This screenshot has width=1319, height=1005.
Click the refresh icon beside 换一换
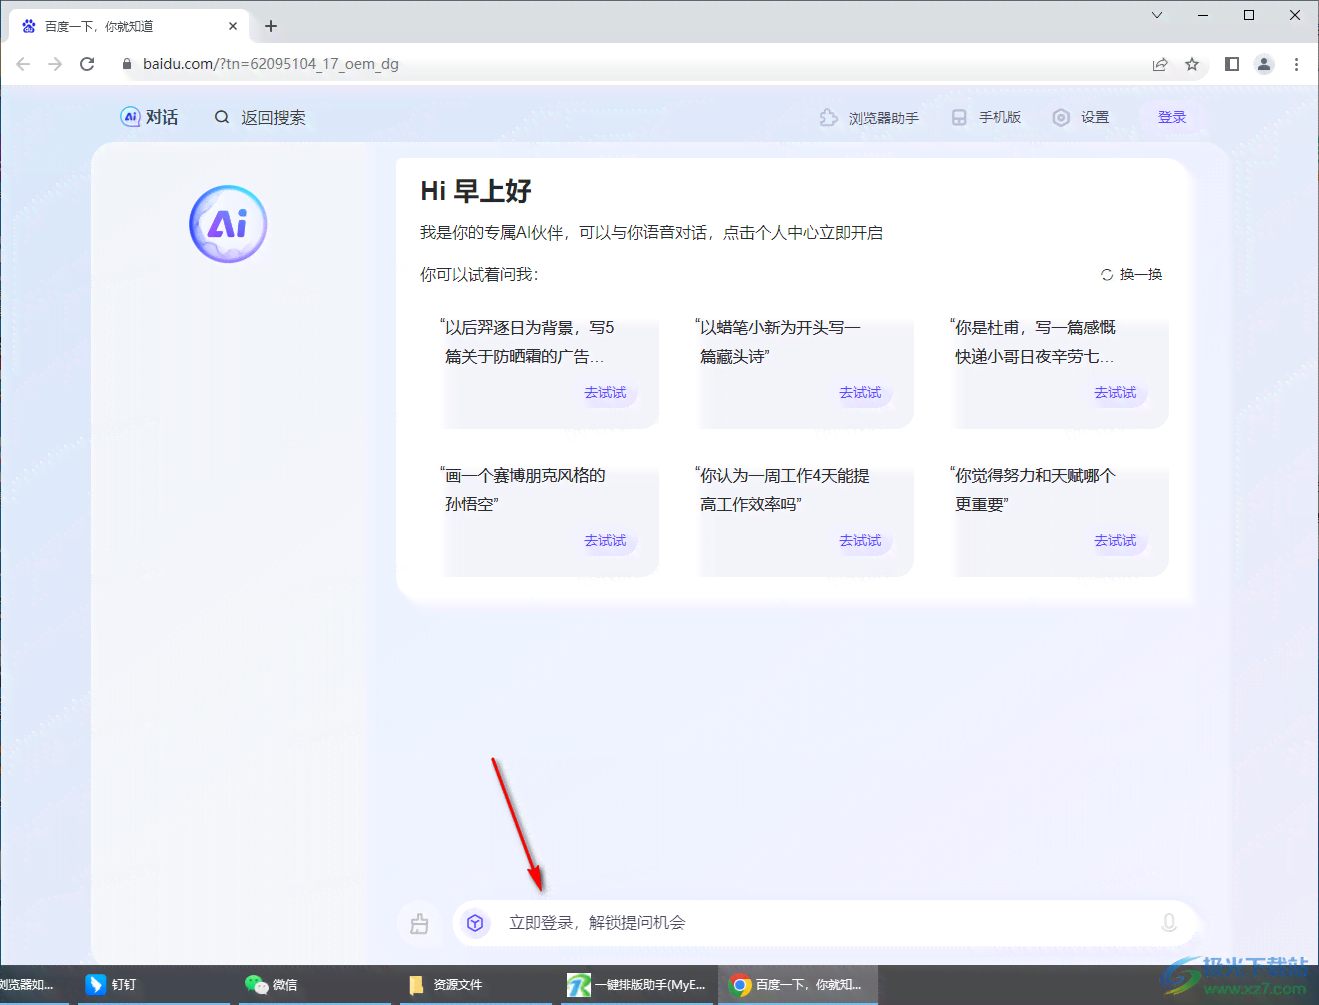[x=1107, y=275]
